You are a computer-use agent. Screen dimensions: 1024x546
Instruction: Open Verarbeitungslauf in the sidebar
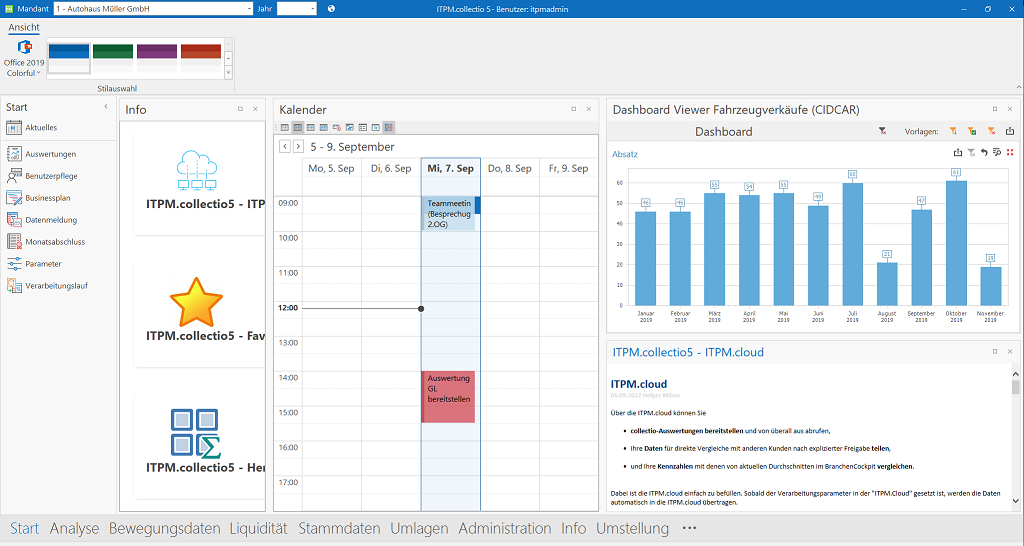pos(47,285)
